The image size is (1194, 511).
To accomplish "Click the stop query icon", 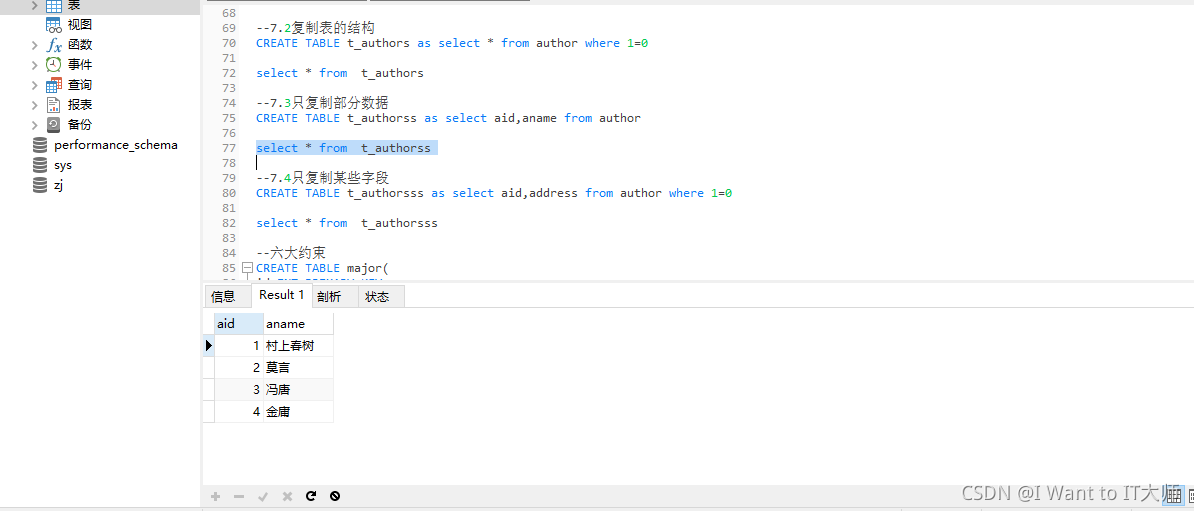I will pyautogui.click(x=335, y=496).
